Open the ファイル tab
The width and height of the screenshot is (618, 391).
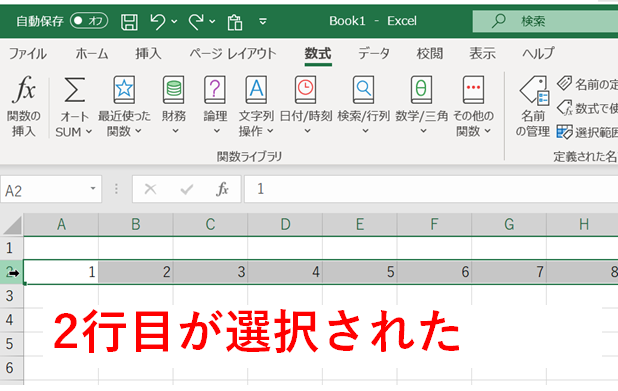tap(28, 53)
